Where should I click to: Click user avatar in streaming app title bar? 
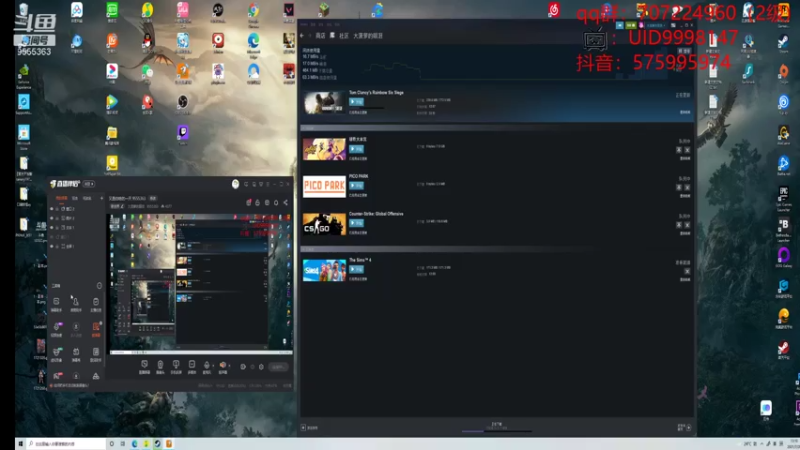pos(235,184)
